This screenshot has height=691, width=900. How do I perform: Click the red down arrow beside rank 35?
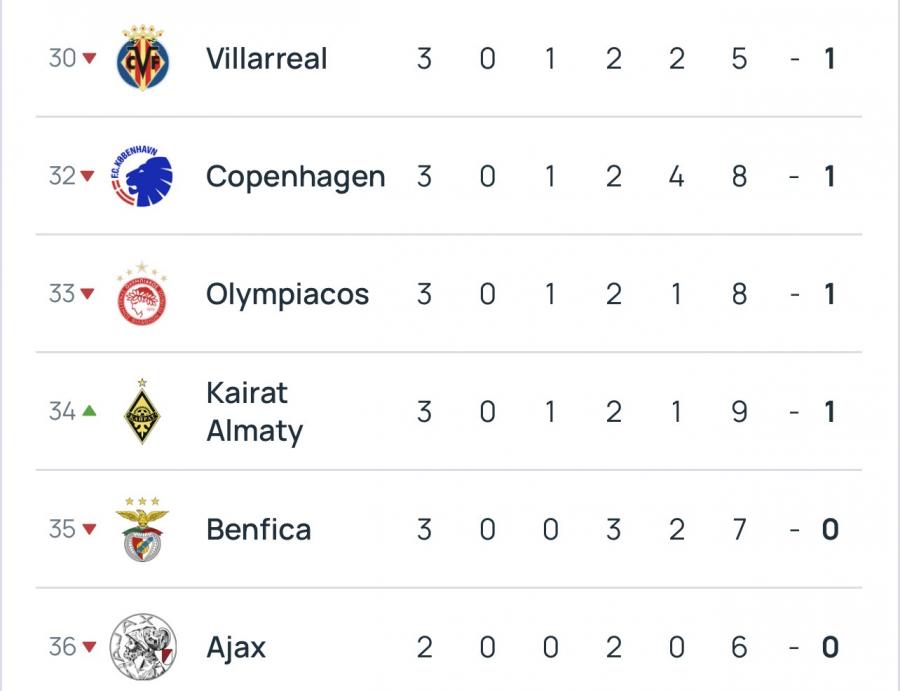click(x=89, y=529)
